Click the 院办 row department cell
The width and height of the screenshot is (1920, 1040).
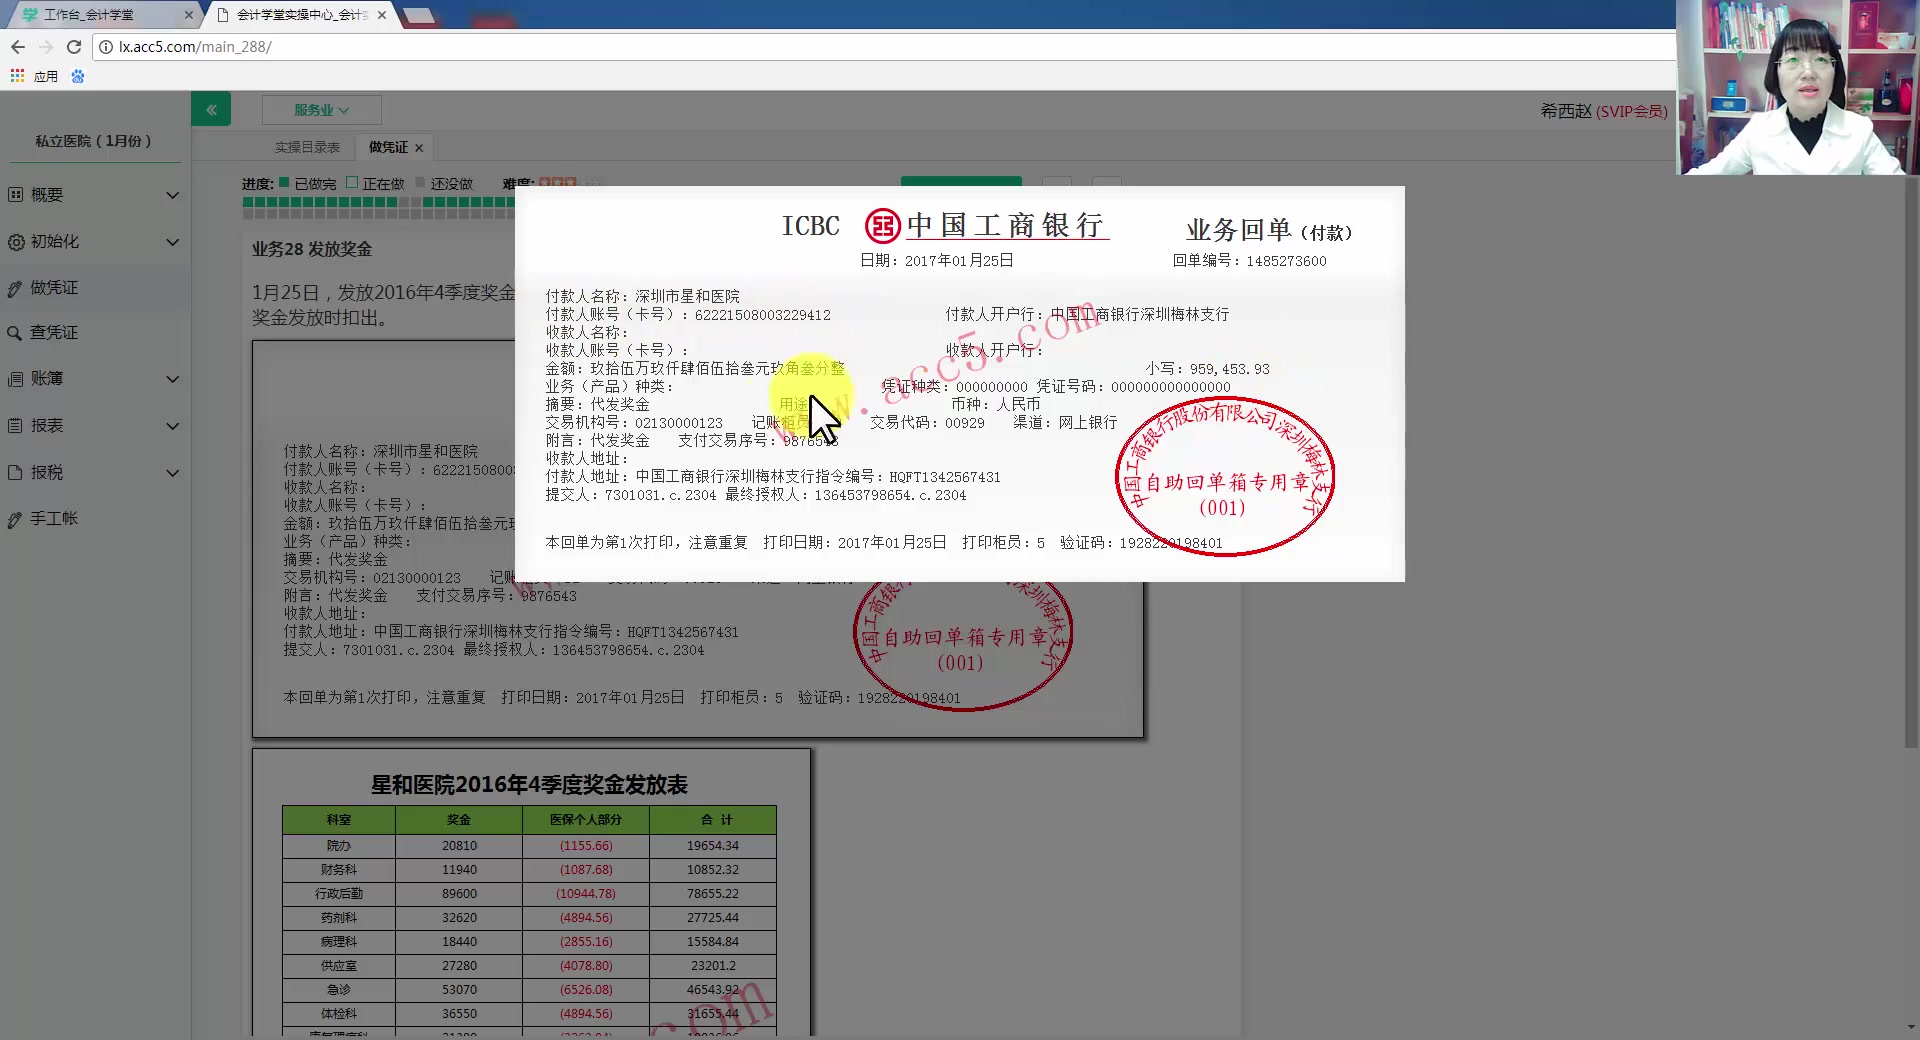click(339, 846)
